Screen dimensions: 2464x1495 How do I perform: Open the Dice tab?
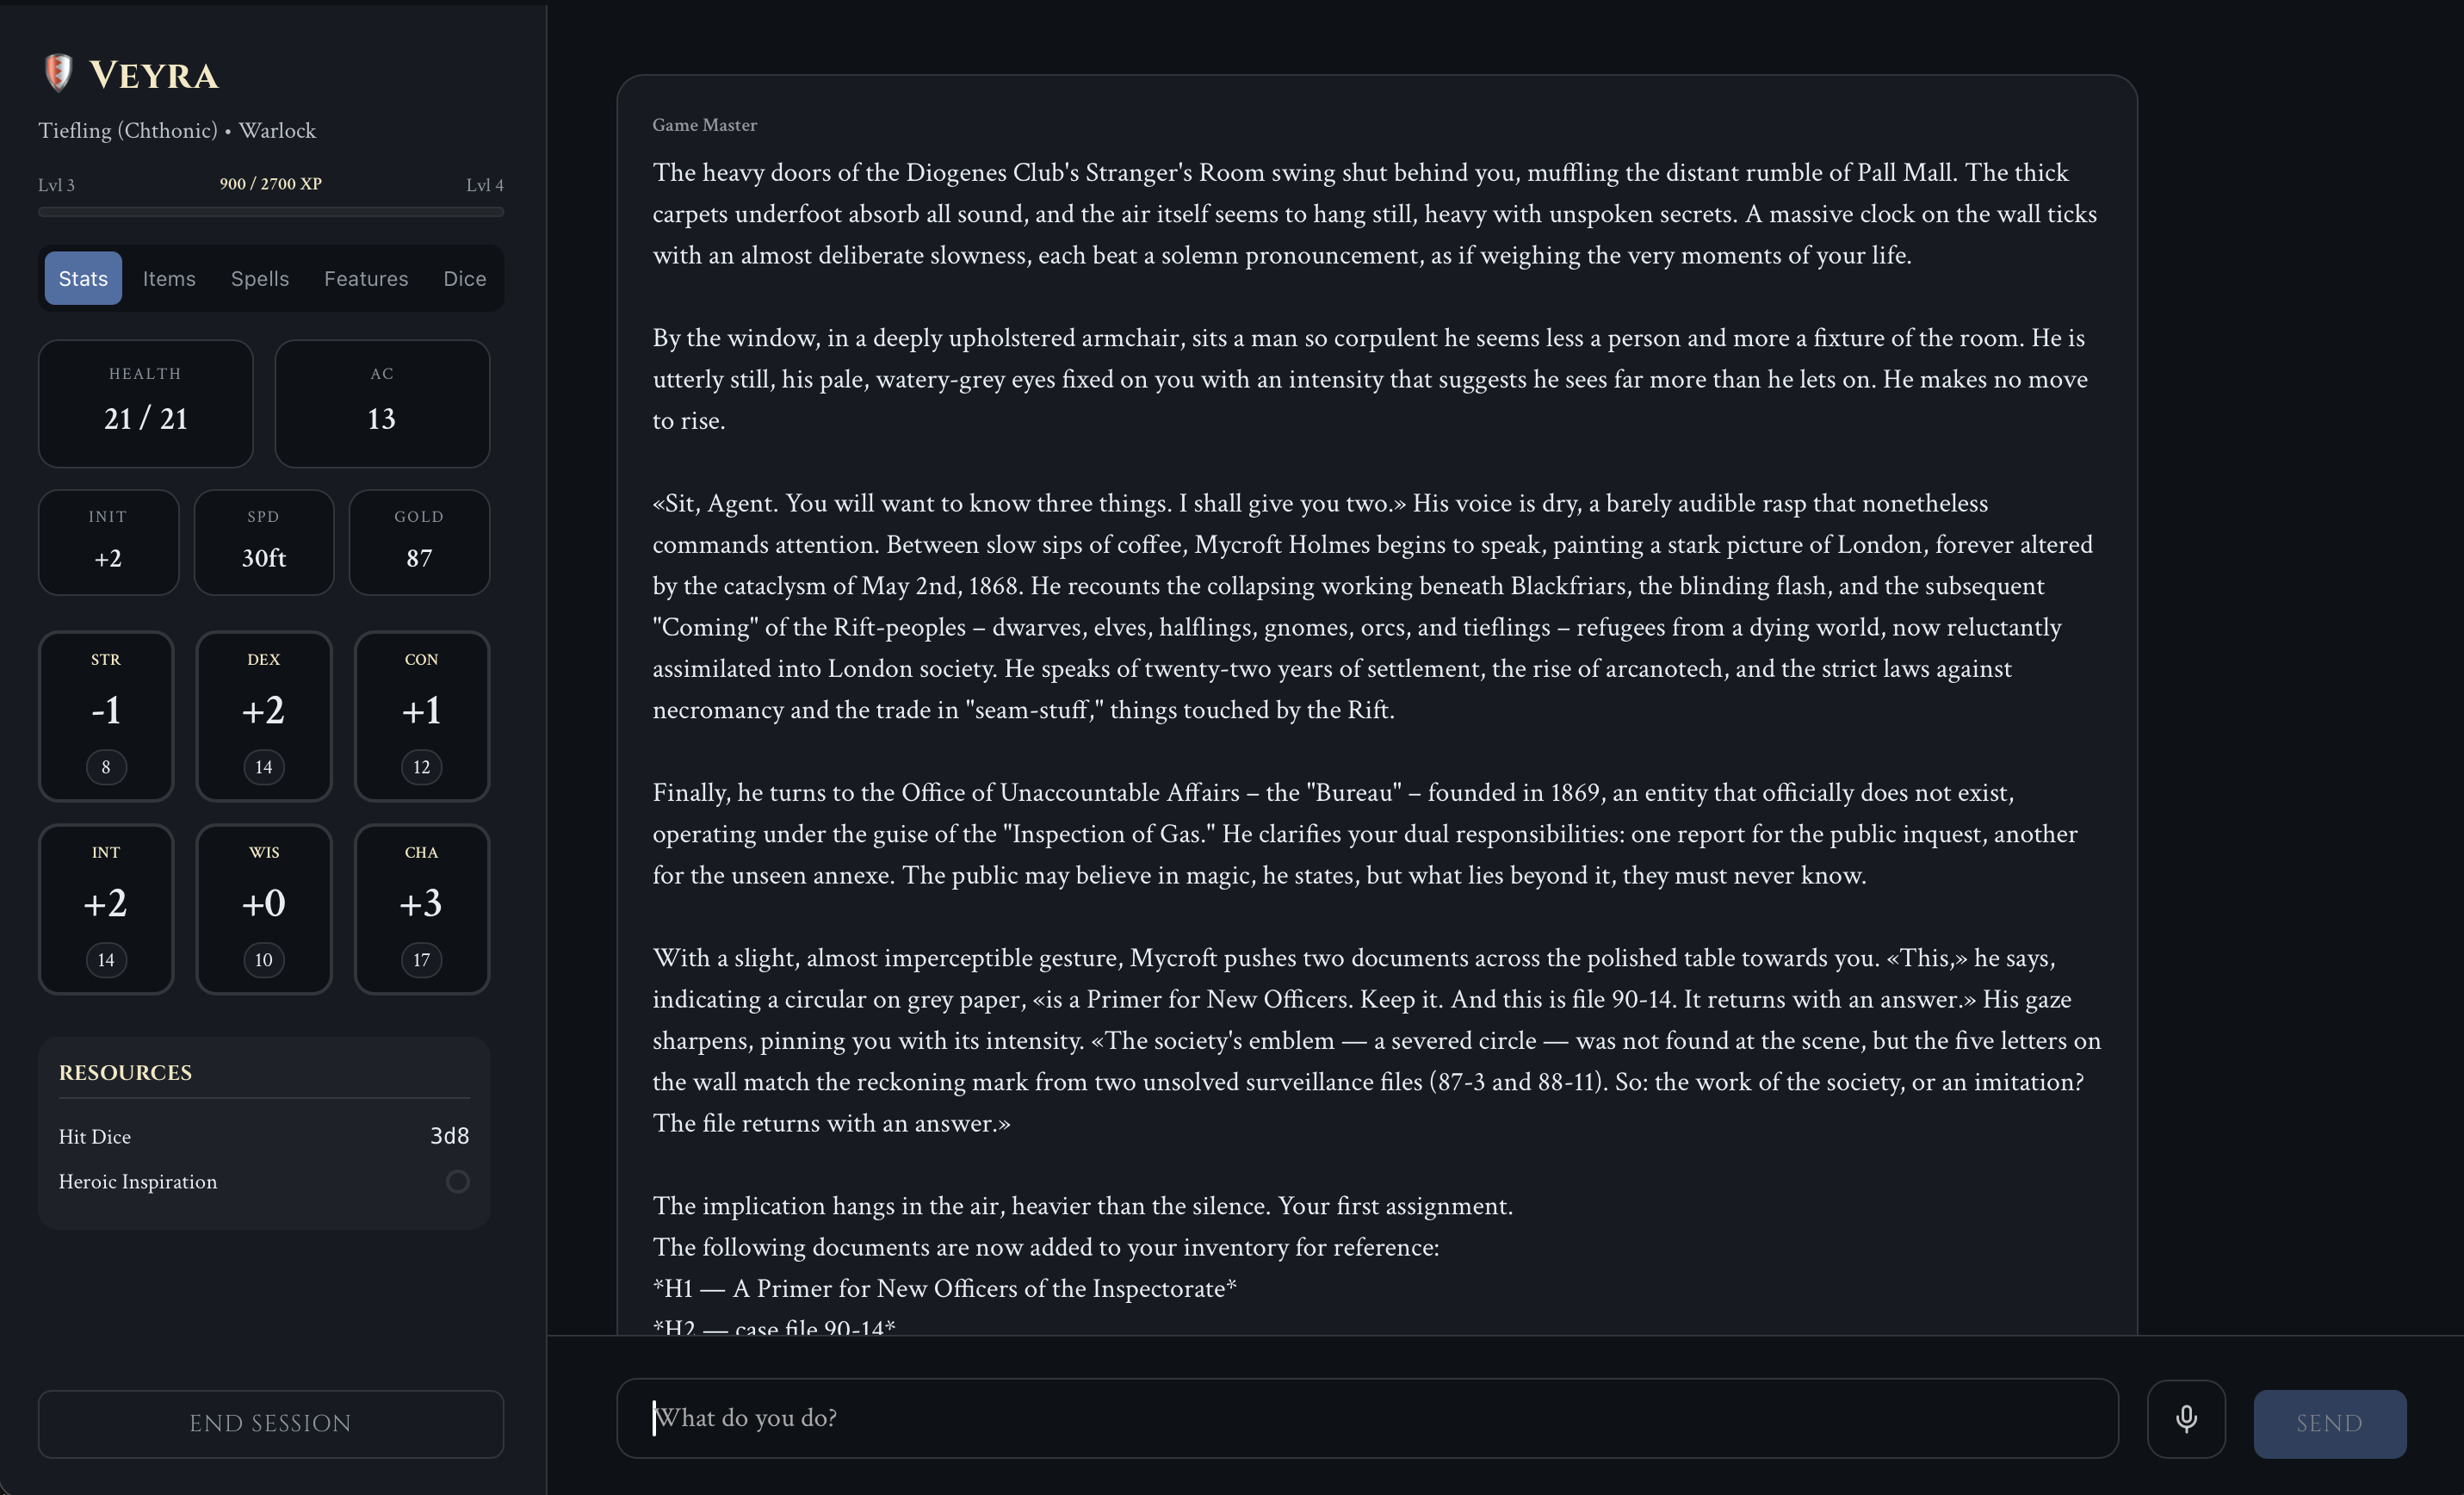(465, 278)
